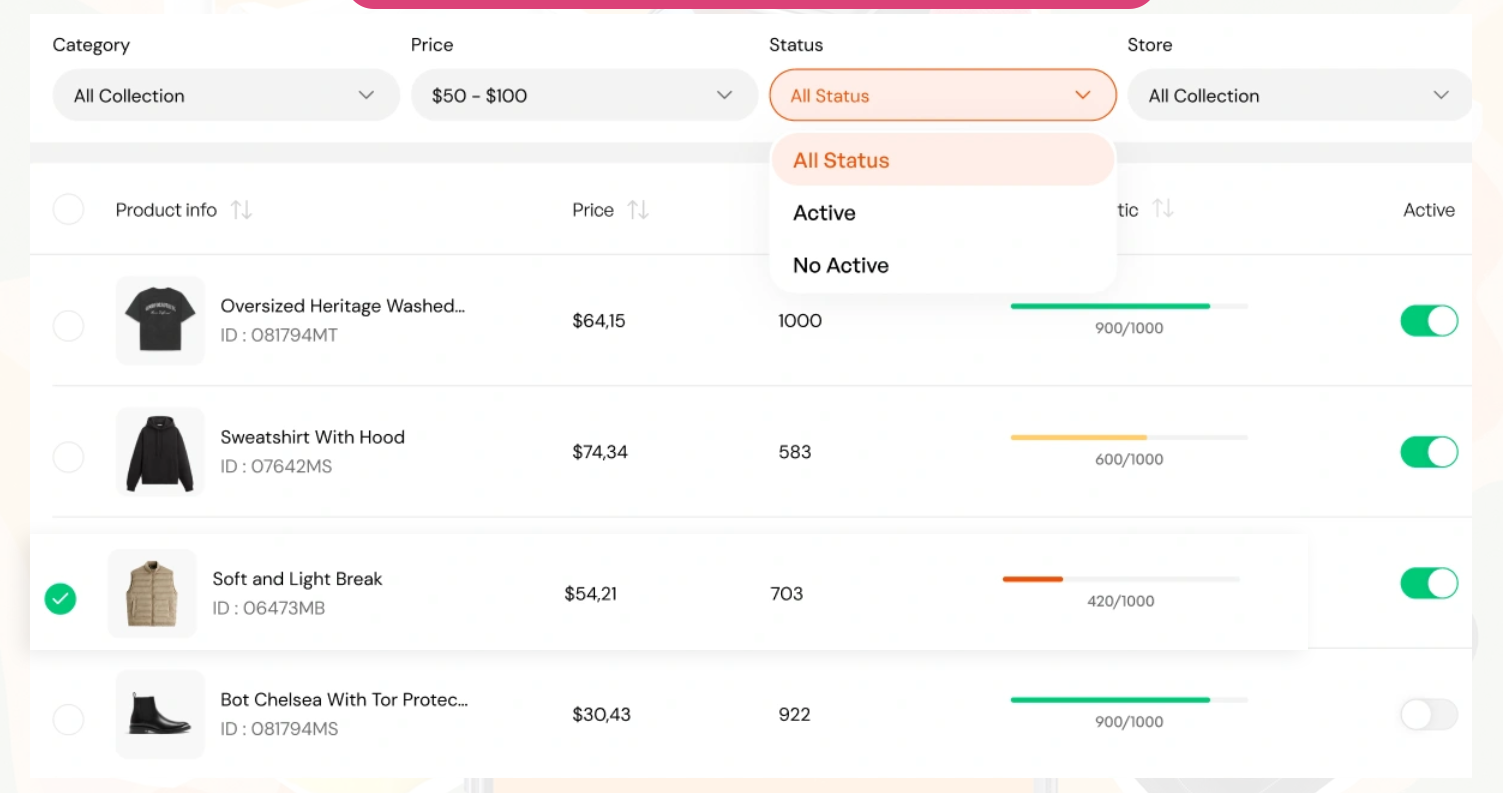Select the Sweatshirt With Hood row checkbox
Screen dimensions: 1503x793
click(68, 457)
